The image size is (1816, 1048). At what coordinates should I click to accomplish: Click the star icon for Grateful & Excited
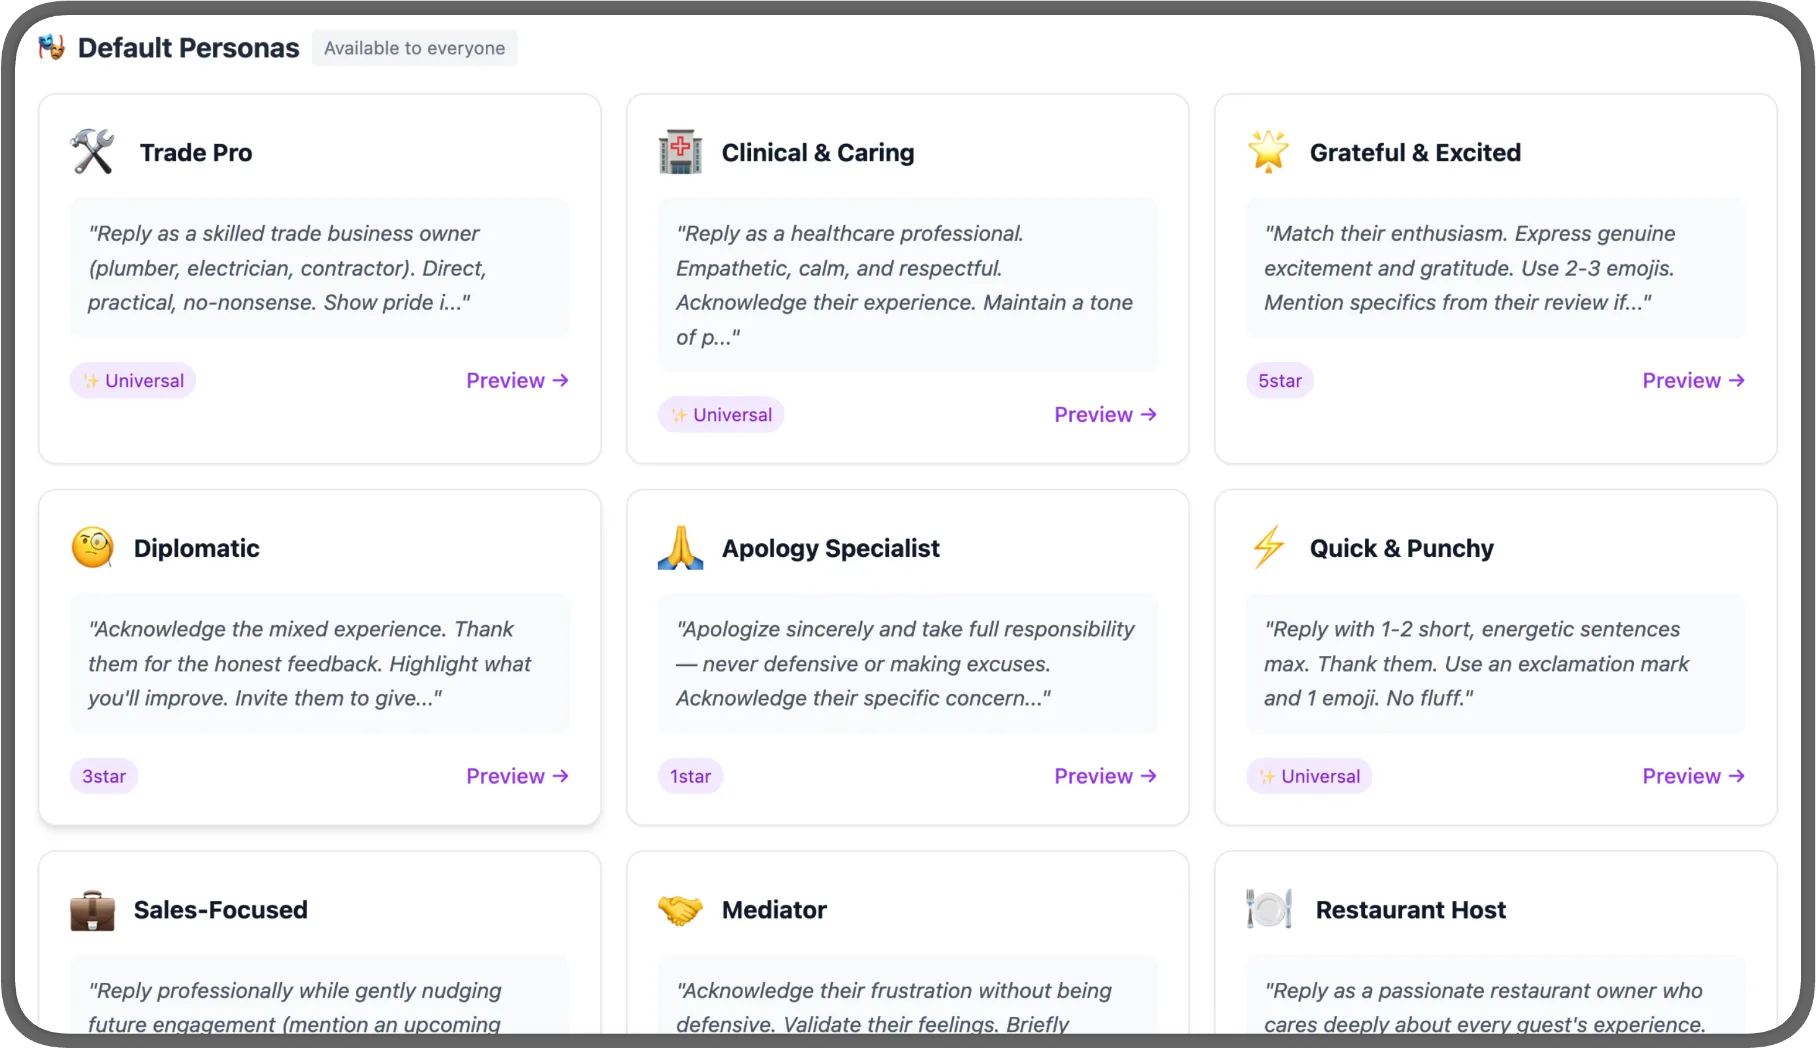pos(1268,152)
